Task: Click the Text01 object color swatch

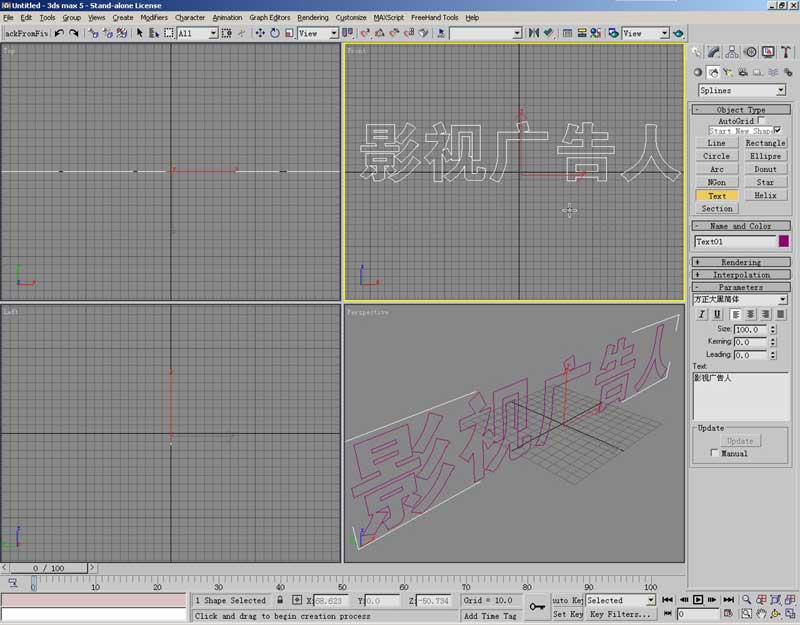Action: coord(783,241)
